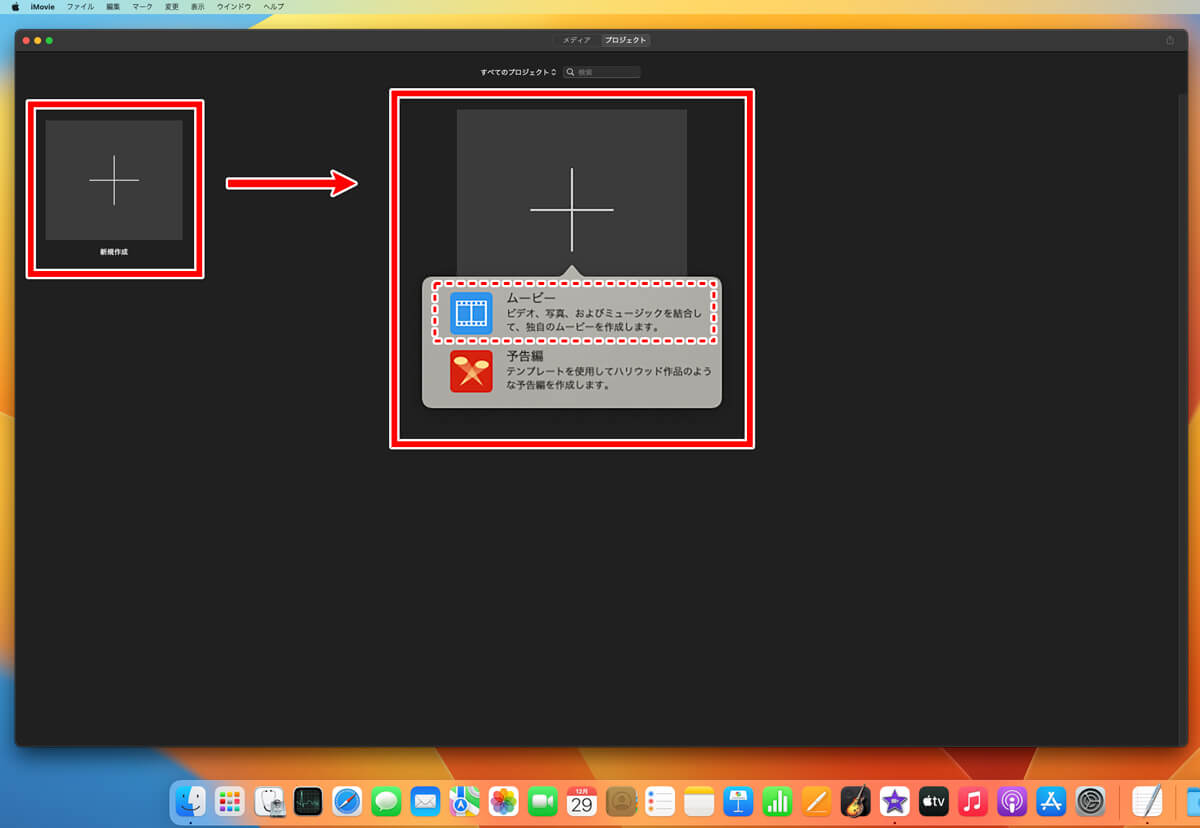Open TextEdit from the Dock
This screenshot has width=1200, height=828.
(x=1147, y=801)
